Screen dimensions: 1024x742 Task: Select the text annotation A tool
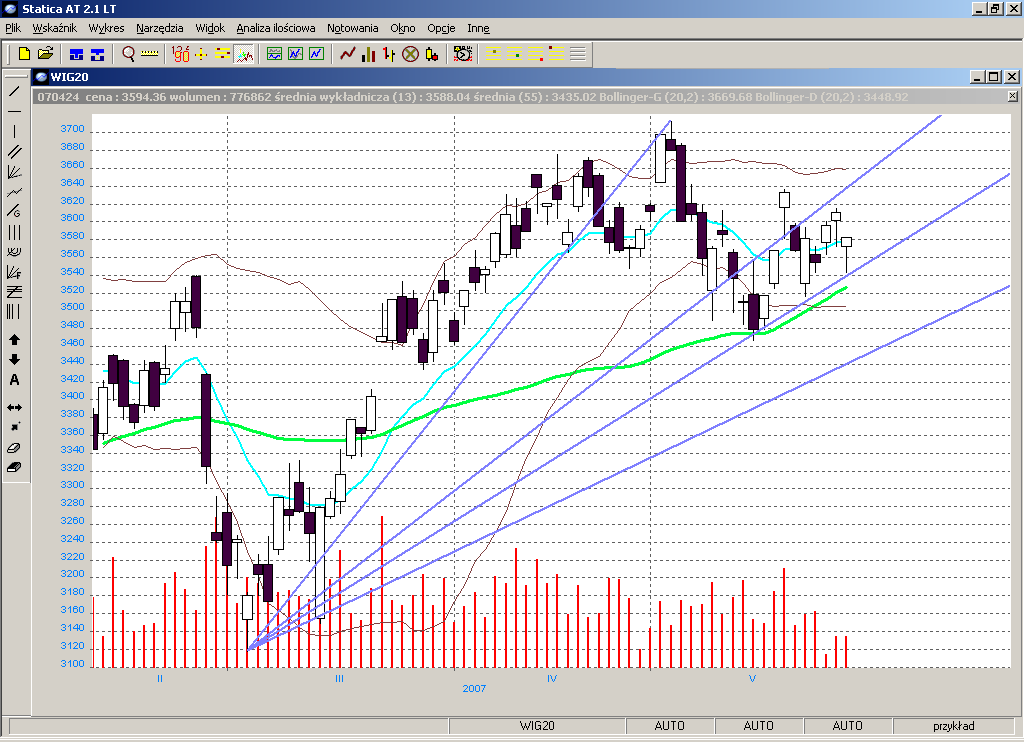click(14, 380)
